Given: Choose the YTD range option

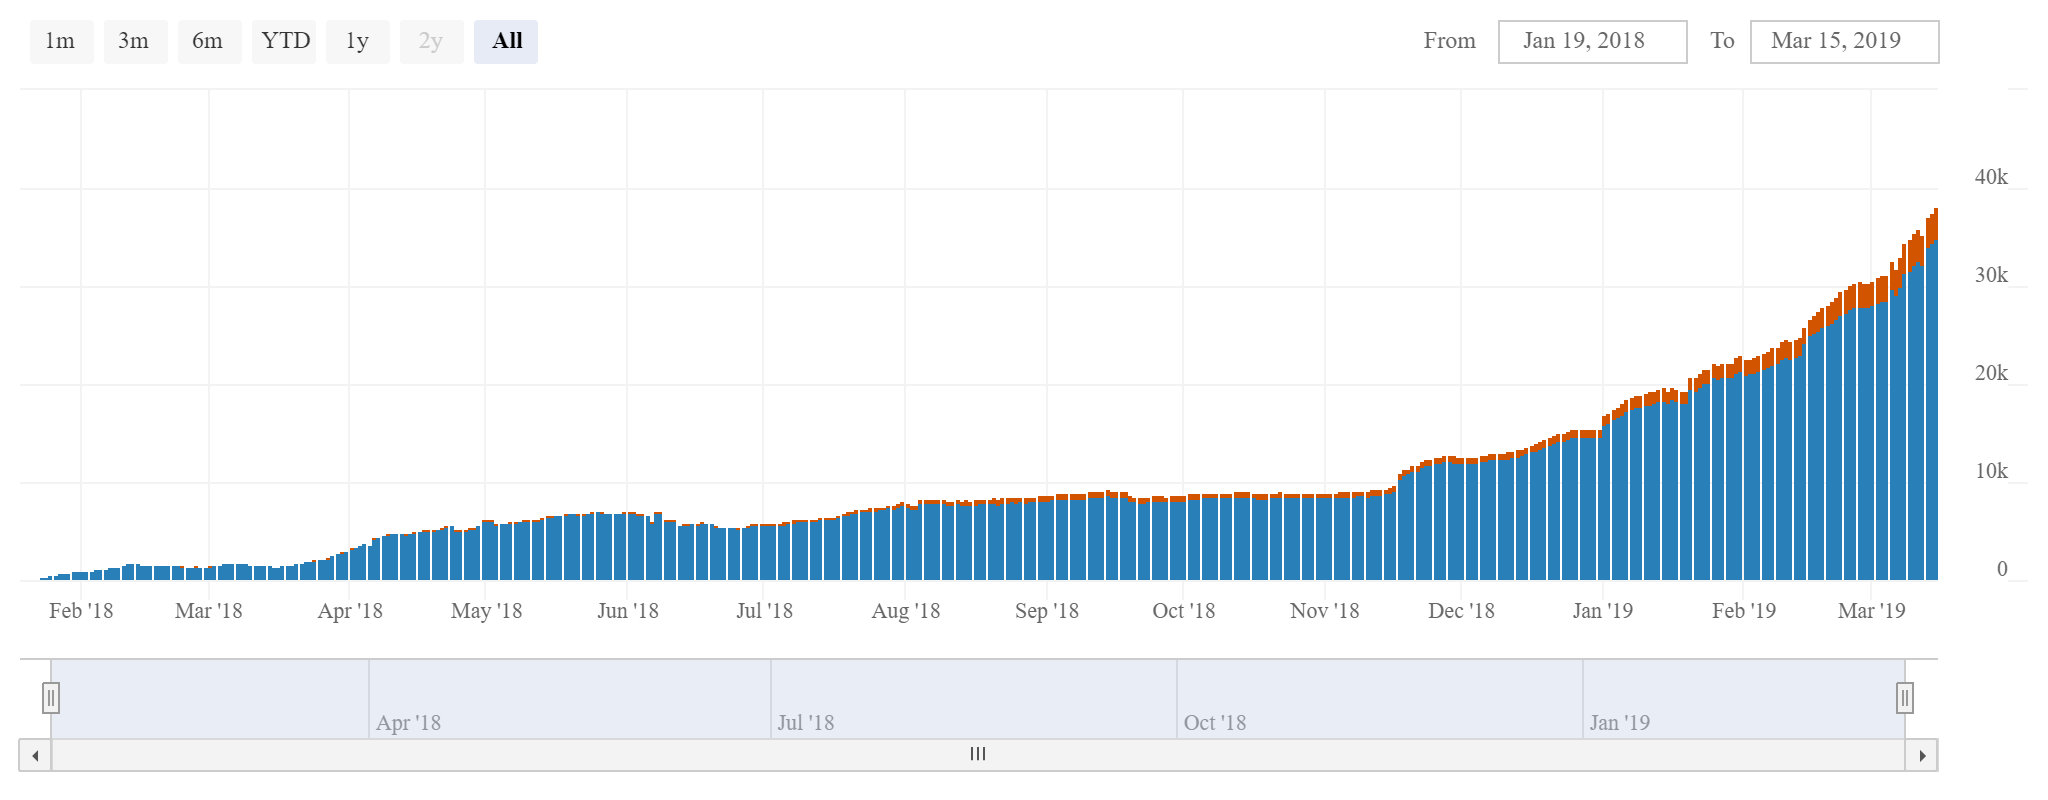Looking at the screenshot, I should pyautogui.click(x=285, y=42).
